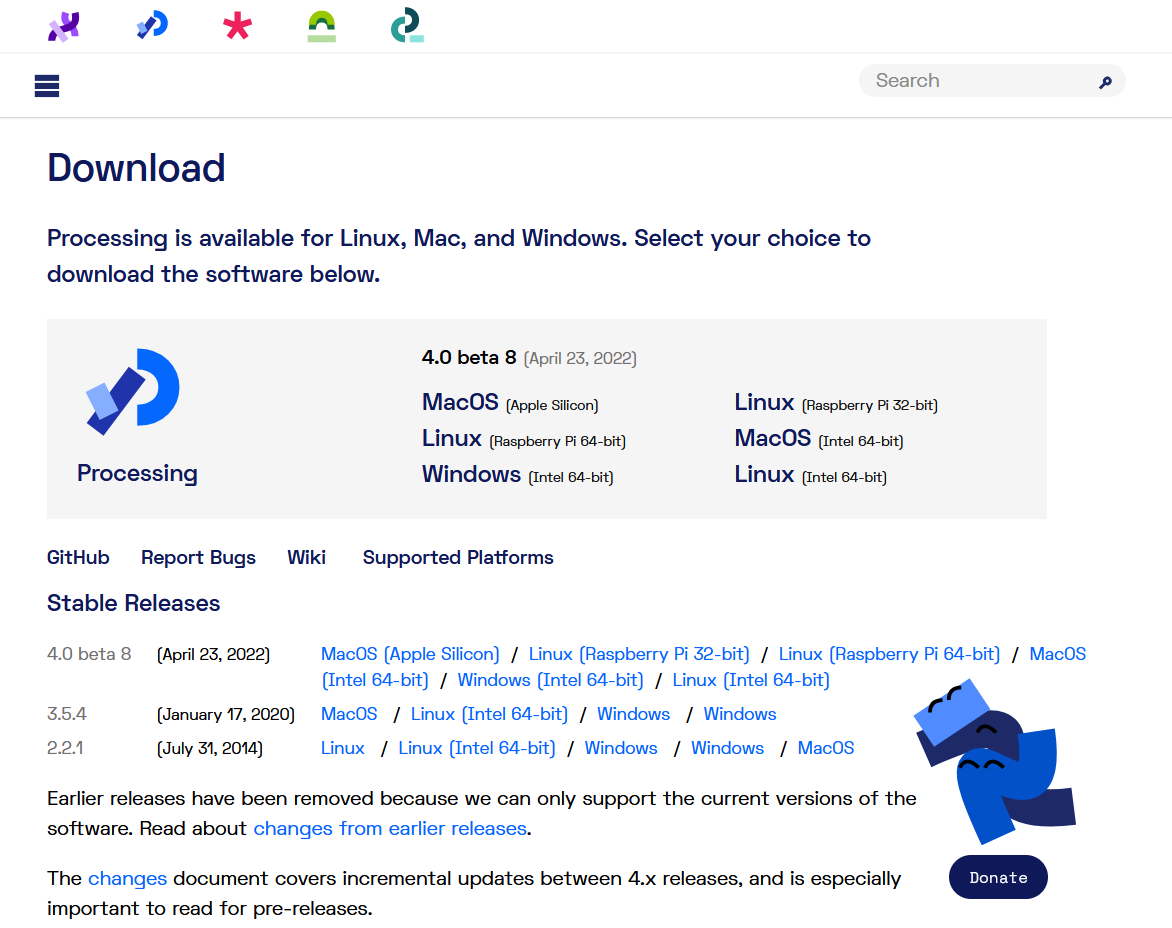Download Linux Raspberry Pi 64-bit from featured box
This screenshot has width=1172, height=928.
click(523, 439)
